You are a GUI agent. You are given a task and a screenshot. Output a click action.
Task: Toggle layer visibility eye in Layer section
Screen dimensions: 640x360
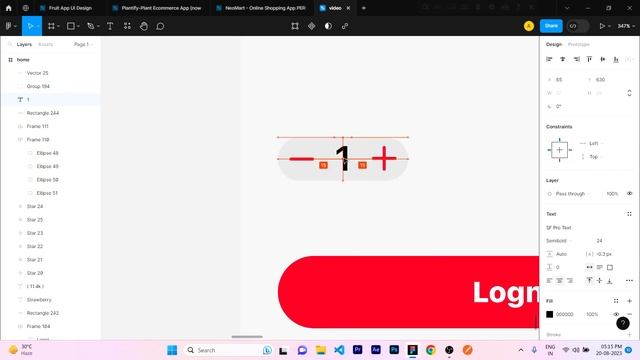(x=629, y=193)
